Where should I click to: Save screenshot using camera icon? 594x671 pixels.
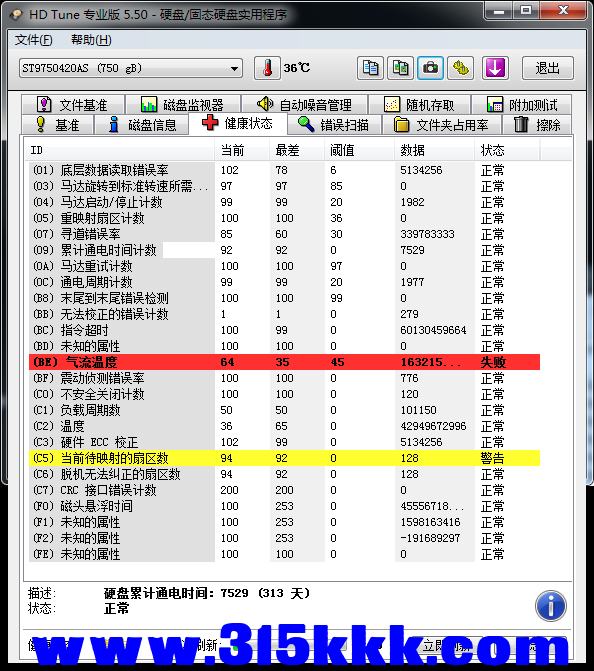(431, 68)
